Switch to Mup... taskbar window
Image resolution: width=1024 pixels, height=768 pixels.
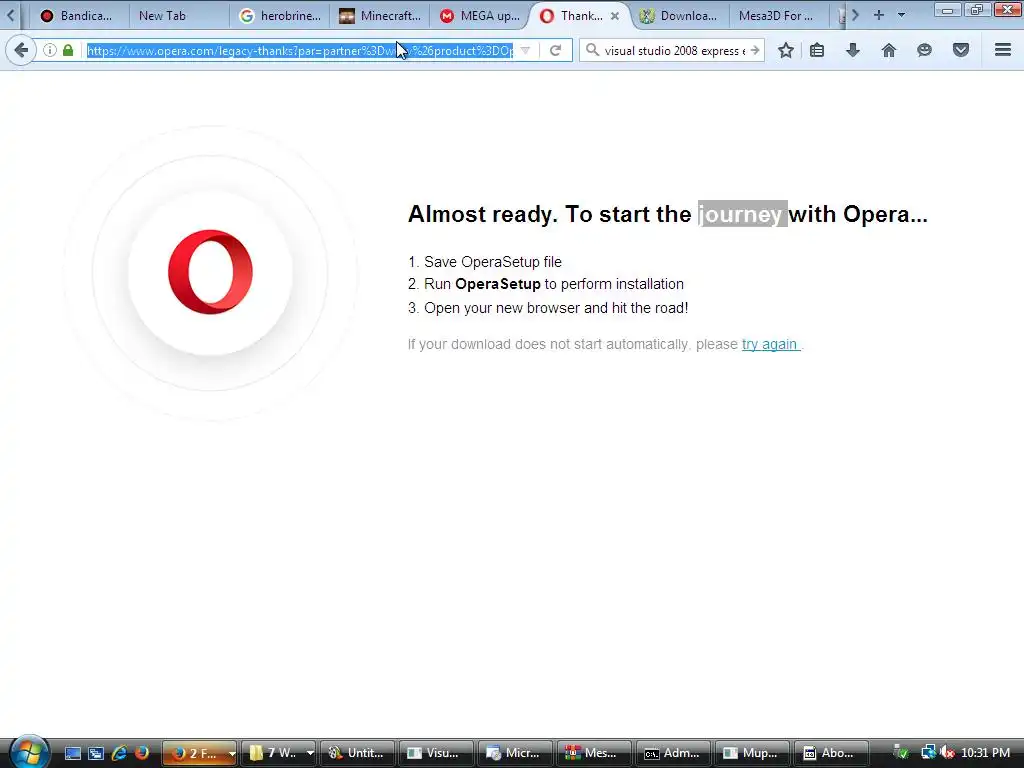pyautogui.click(x=753, y=753)
